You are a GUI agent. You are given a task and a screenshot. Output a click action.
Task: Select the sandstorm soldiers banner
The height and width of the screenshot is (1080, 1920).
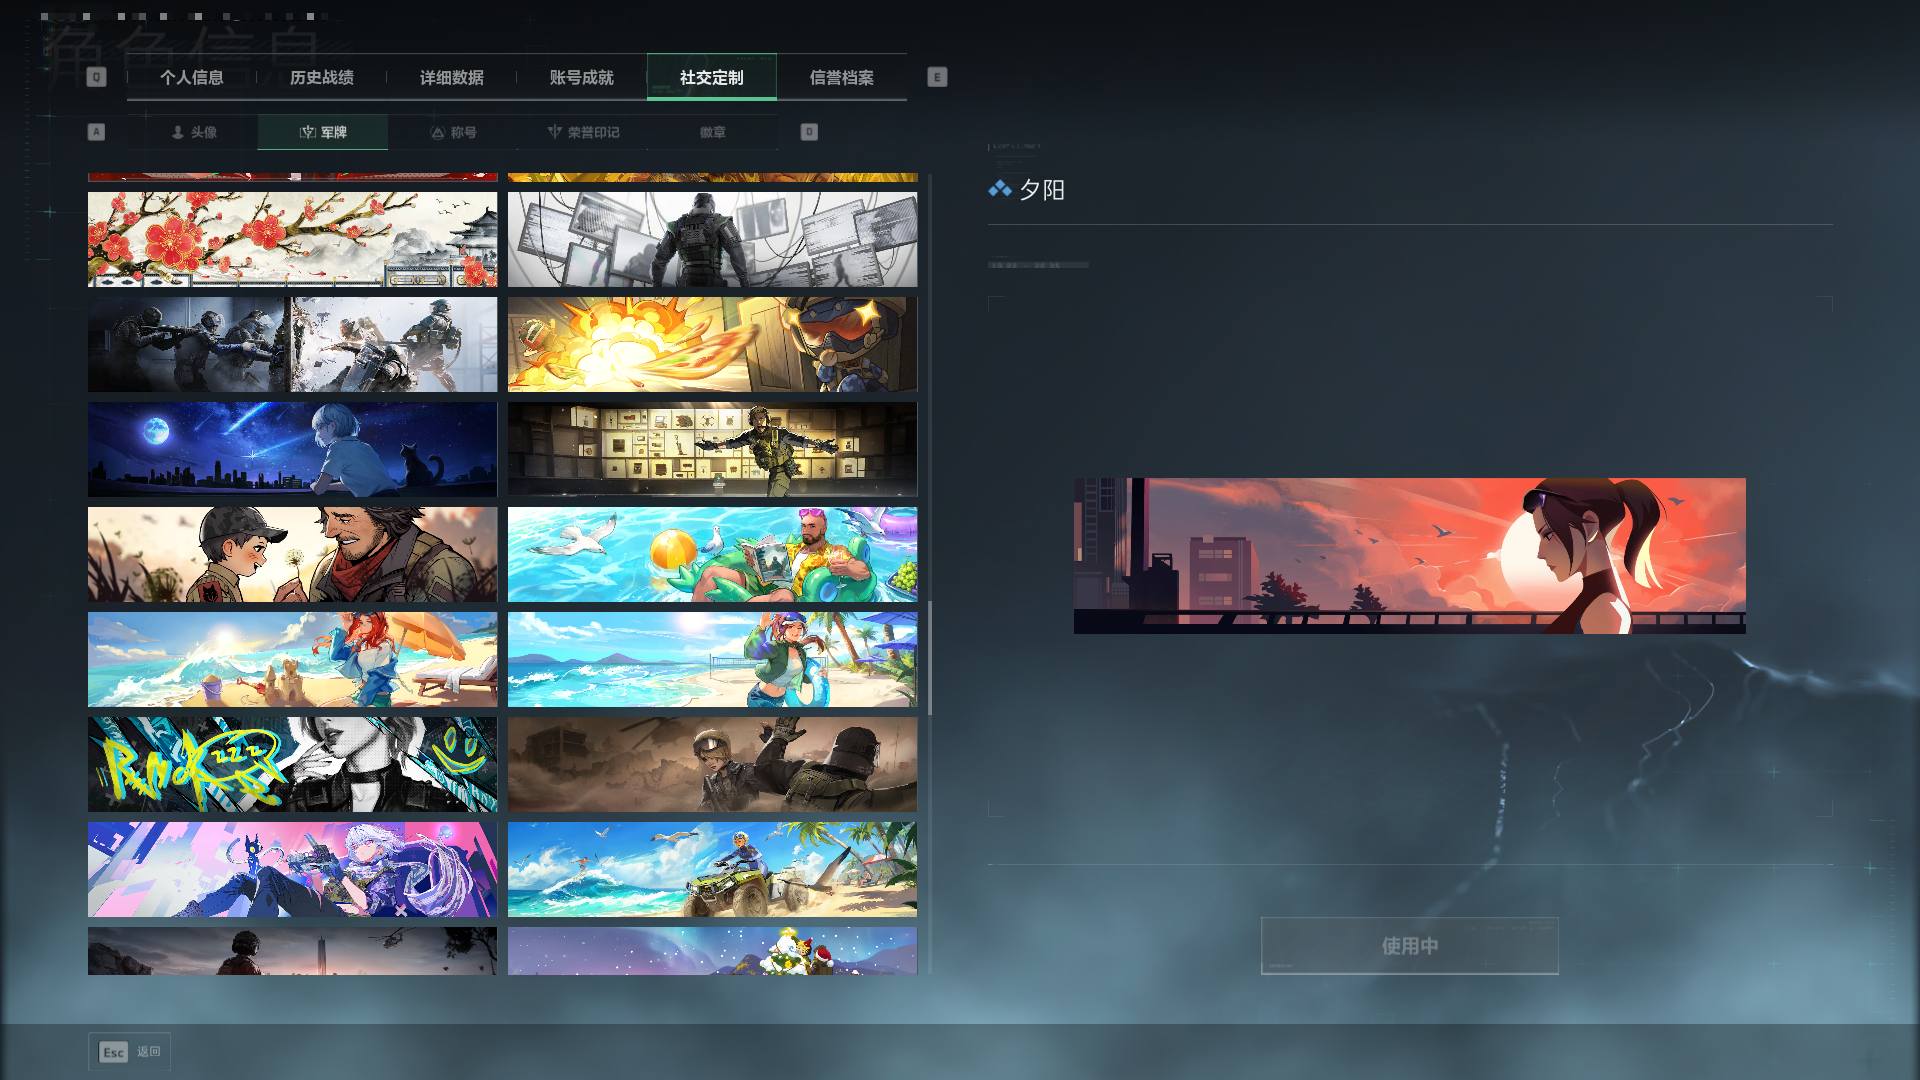(712, 765)
